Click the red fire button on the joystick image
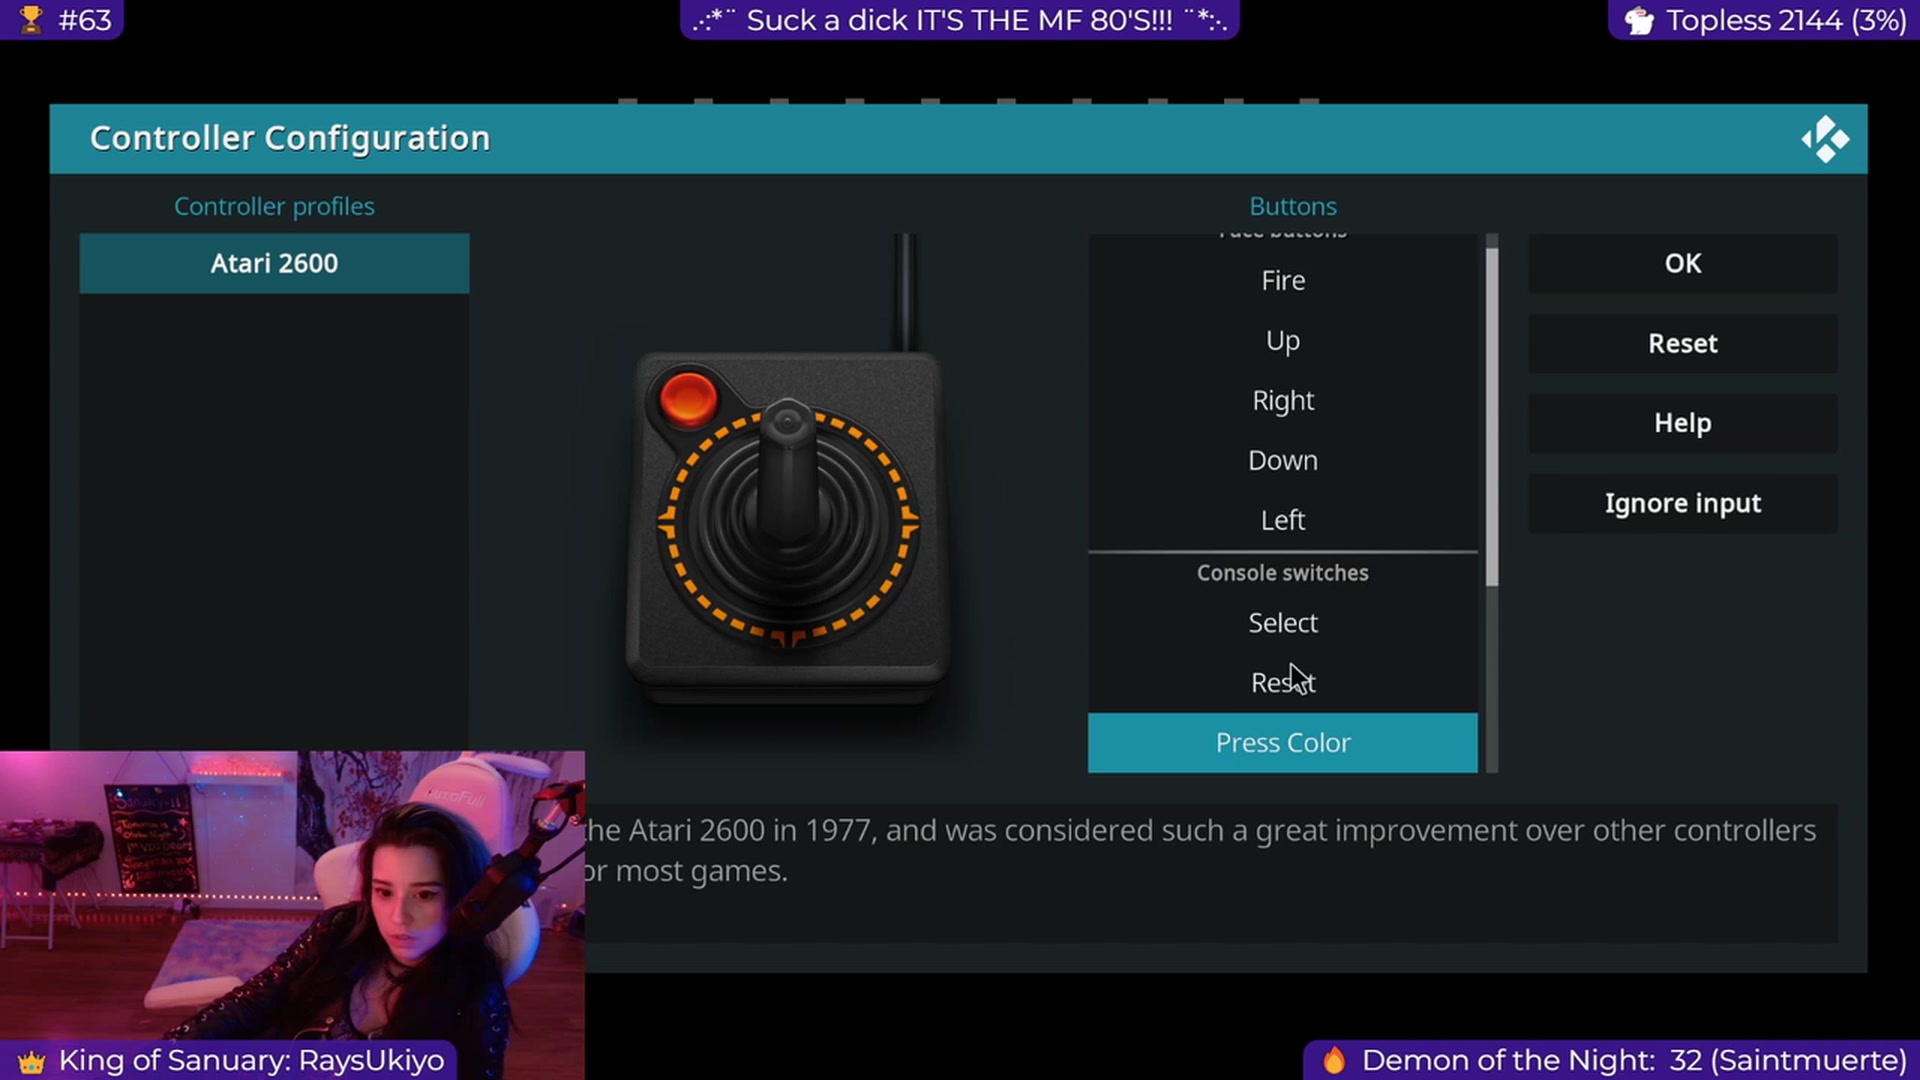This screenshot has height=1080, width=1920. (x=688, y=397)
